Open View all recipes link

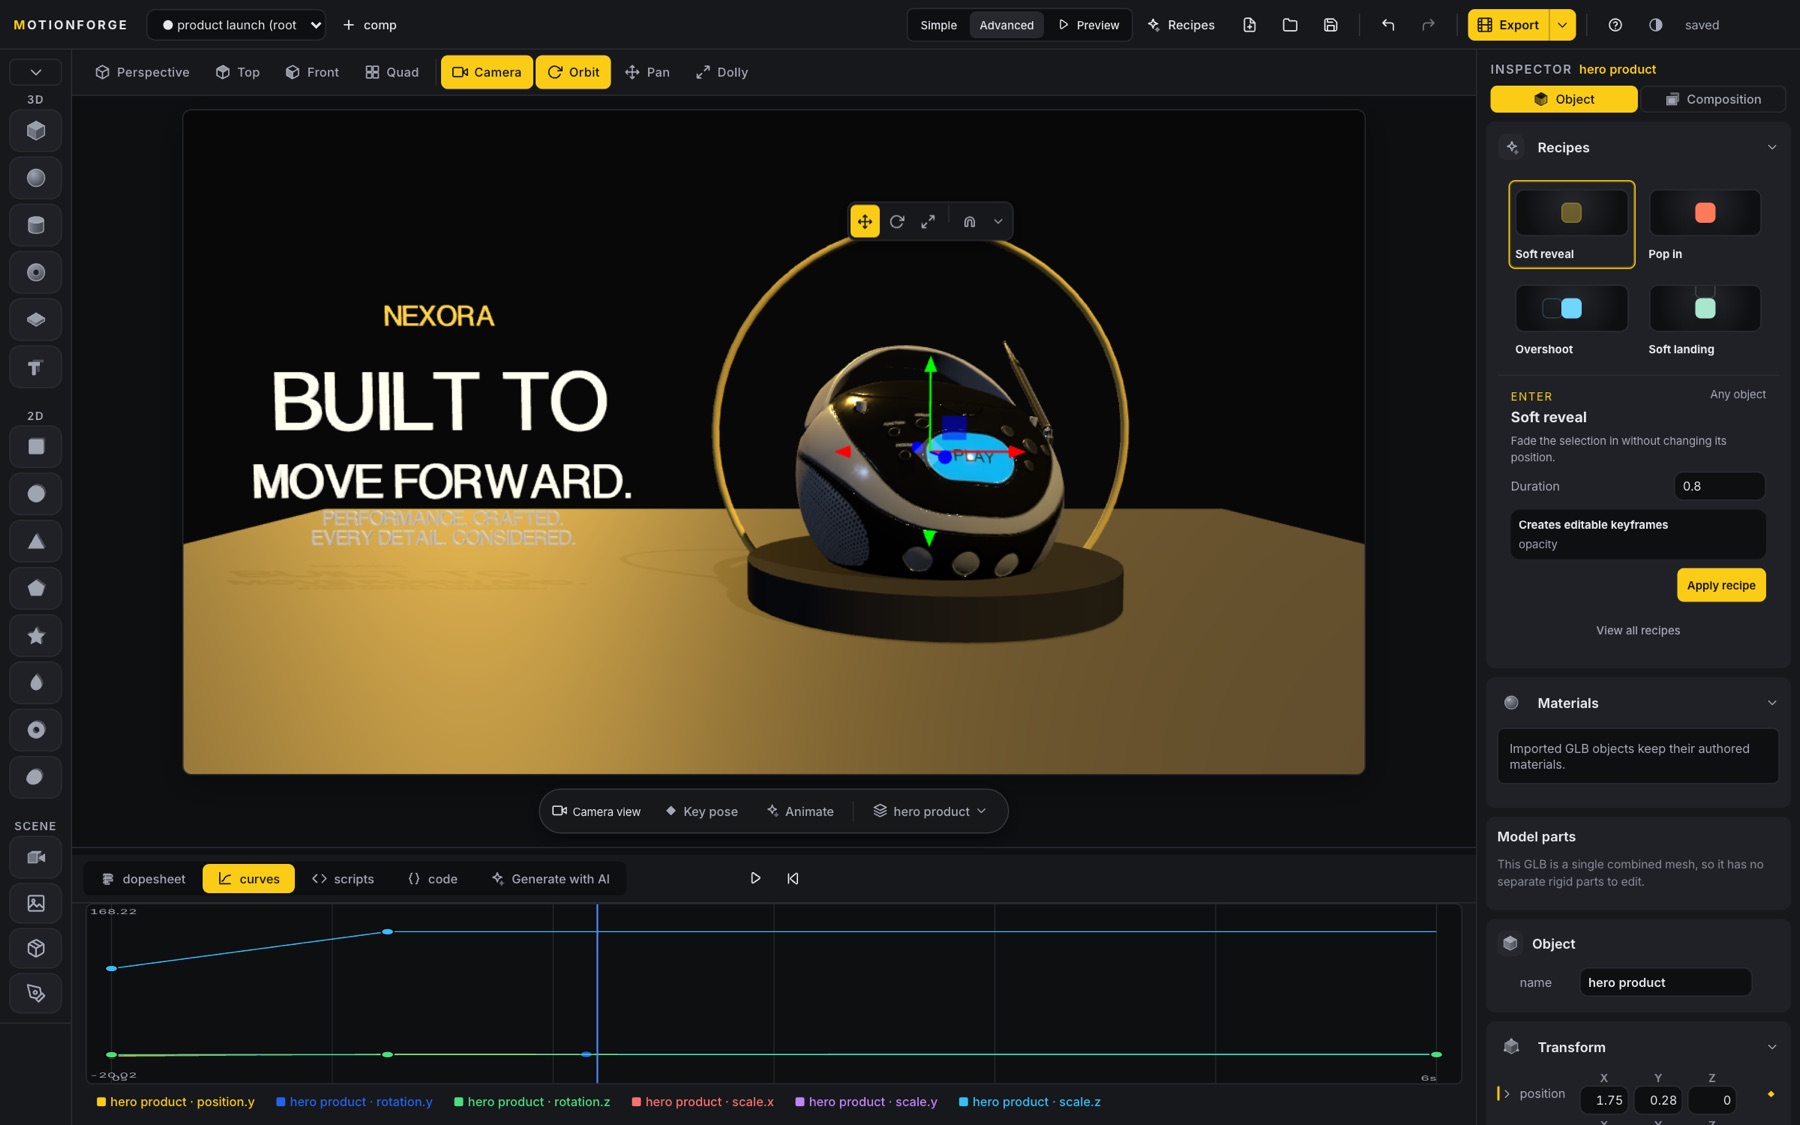[x=1638, y=631]
